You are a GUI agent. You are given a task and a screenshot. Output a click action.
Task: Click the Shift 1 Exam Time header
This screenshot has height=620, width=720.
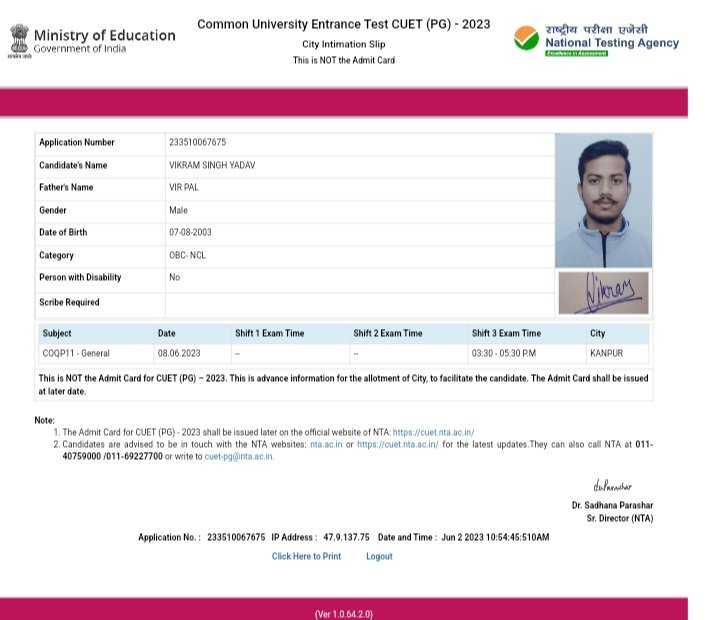pyautogui.click(x=270, y=333)
